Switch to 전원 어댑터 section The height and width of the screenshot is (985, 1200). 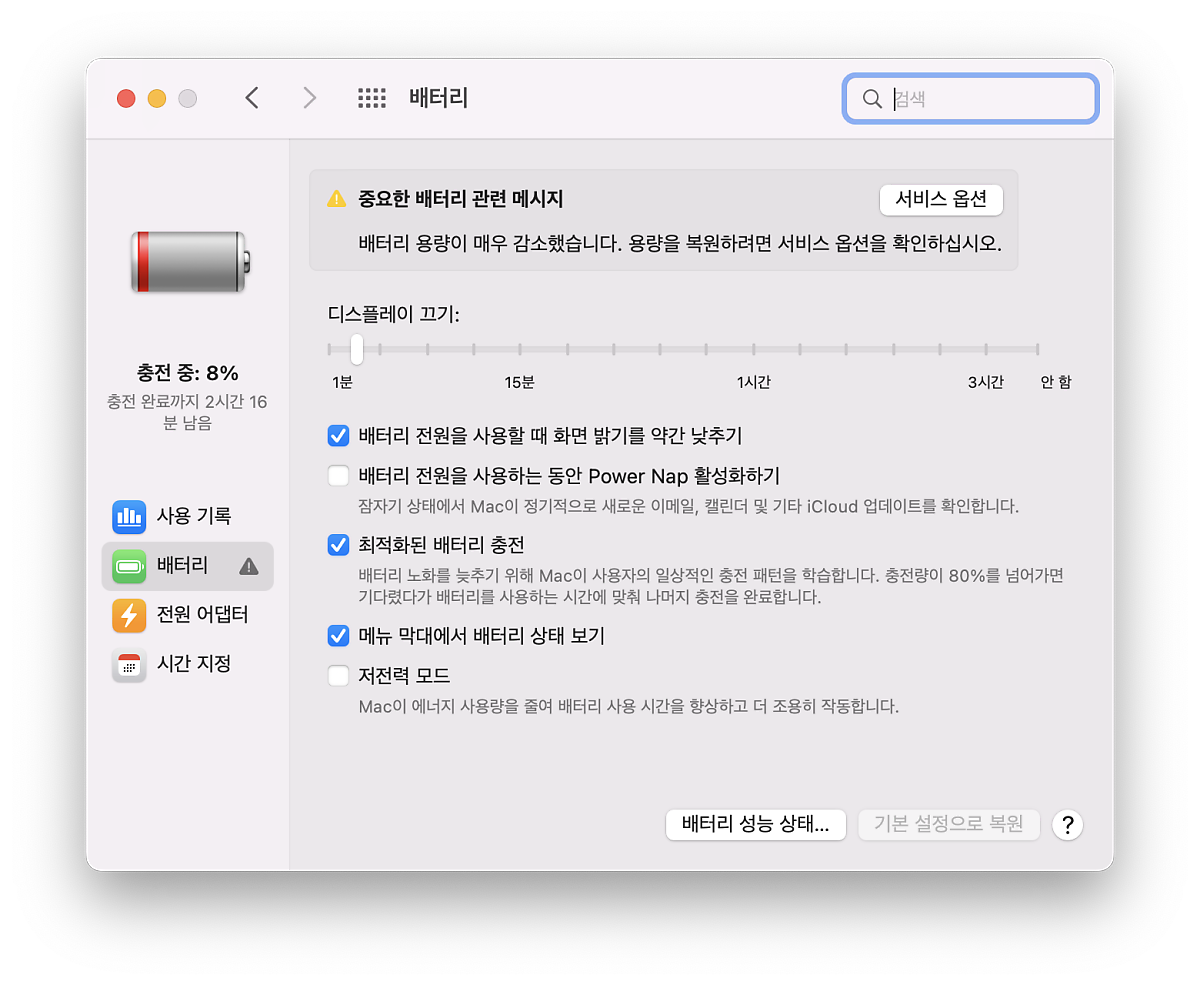click(188, 615)
